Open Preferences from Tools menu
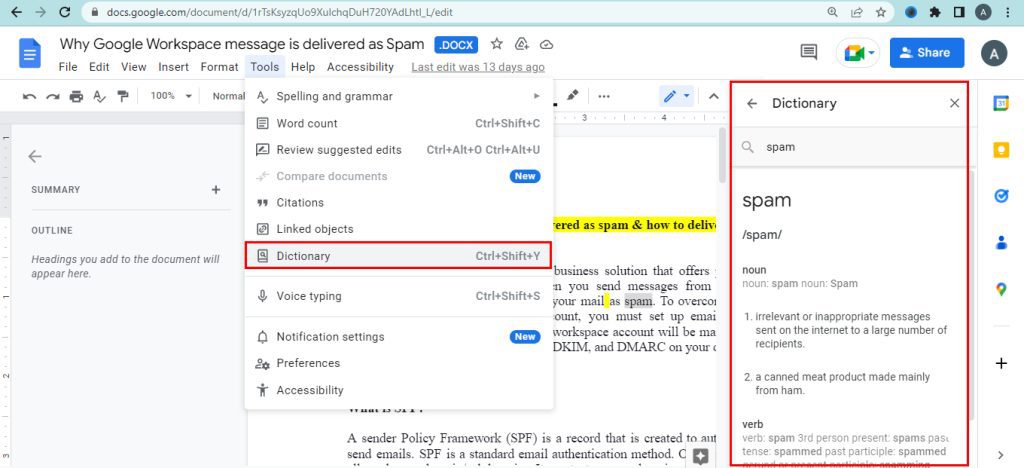The height and width of the screenshot is (468, 1024). (399, 363)
